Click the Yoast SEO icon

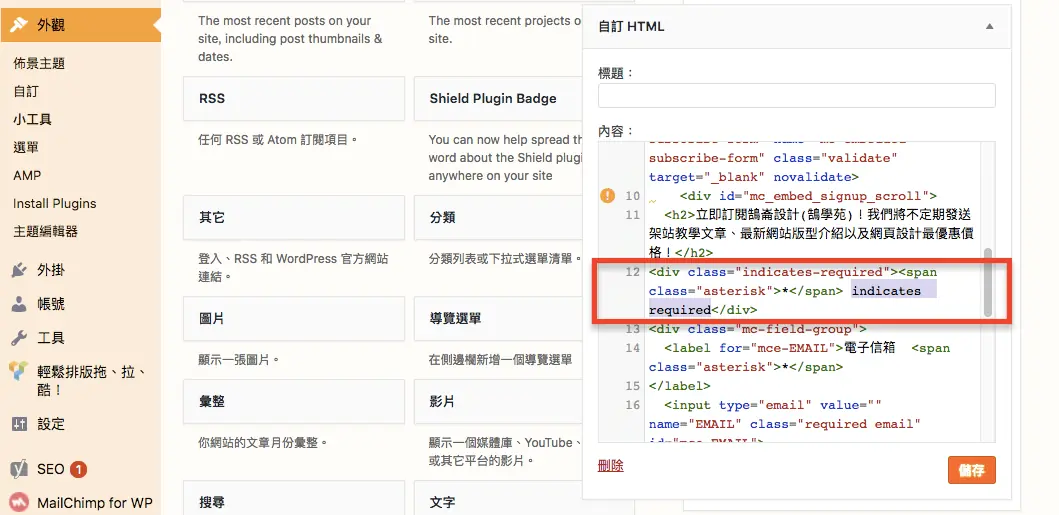pyautogui.click(x=19, y=469)
